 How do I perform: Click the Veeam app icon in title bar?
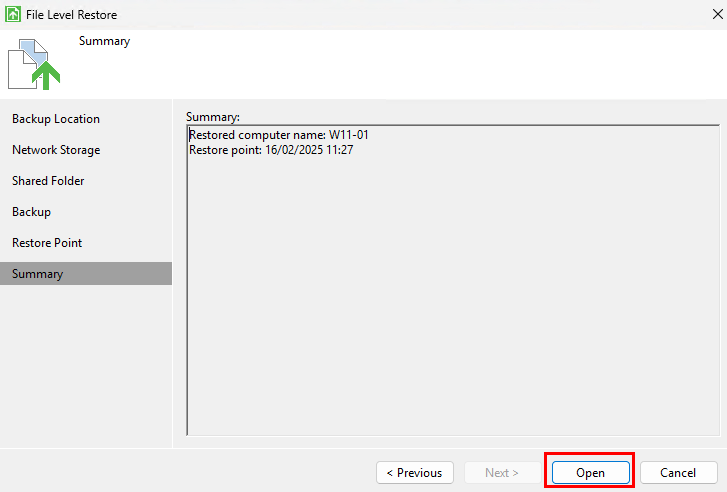coord(14,15)
